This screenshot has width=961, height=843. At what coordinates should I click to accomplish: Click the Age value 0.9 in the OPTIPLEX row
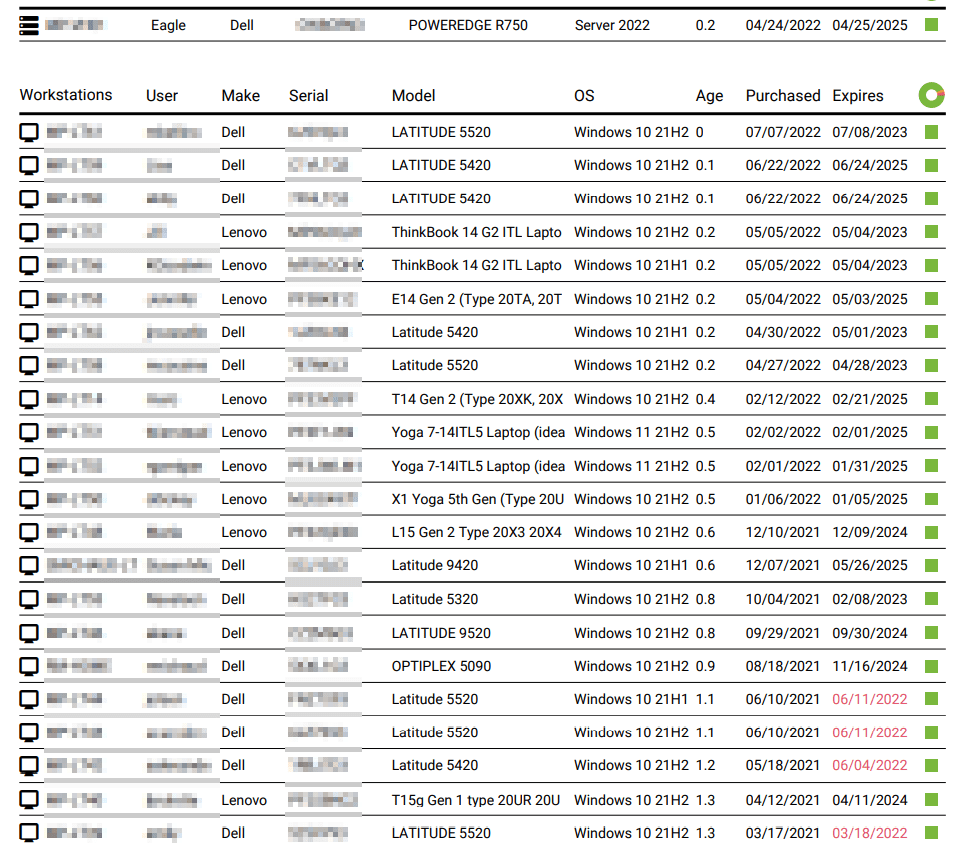(705, 666)
